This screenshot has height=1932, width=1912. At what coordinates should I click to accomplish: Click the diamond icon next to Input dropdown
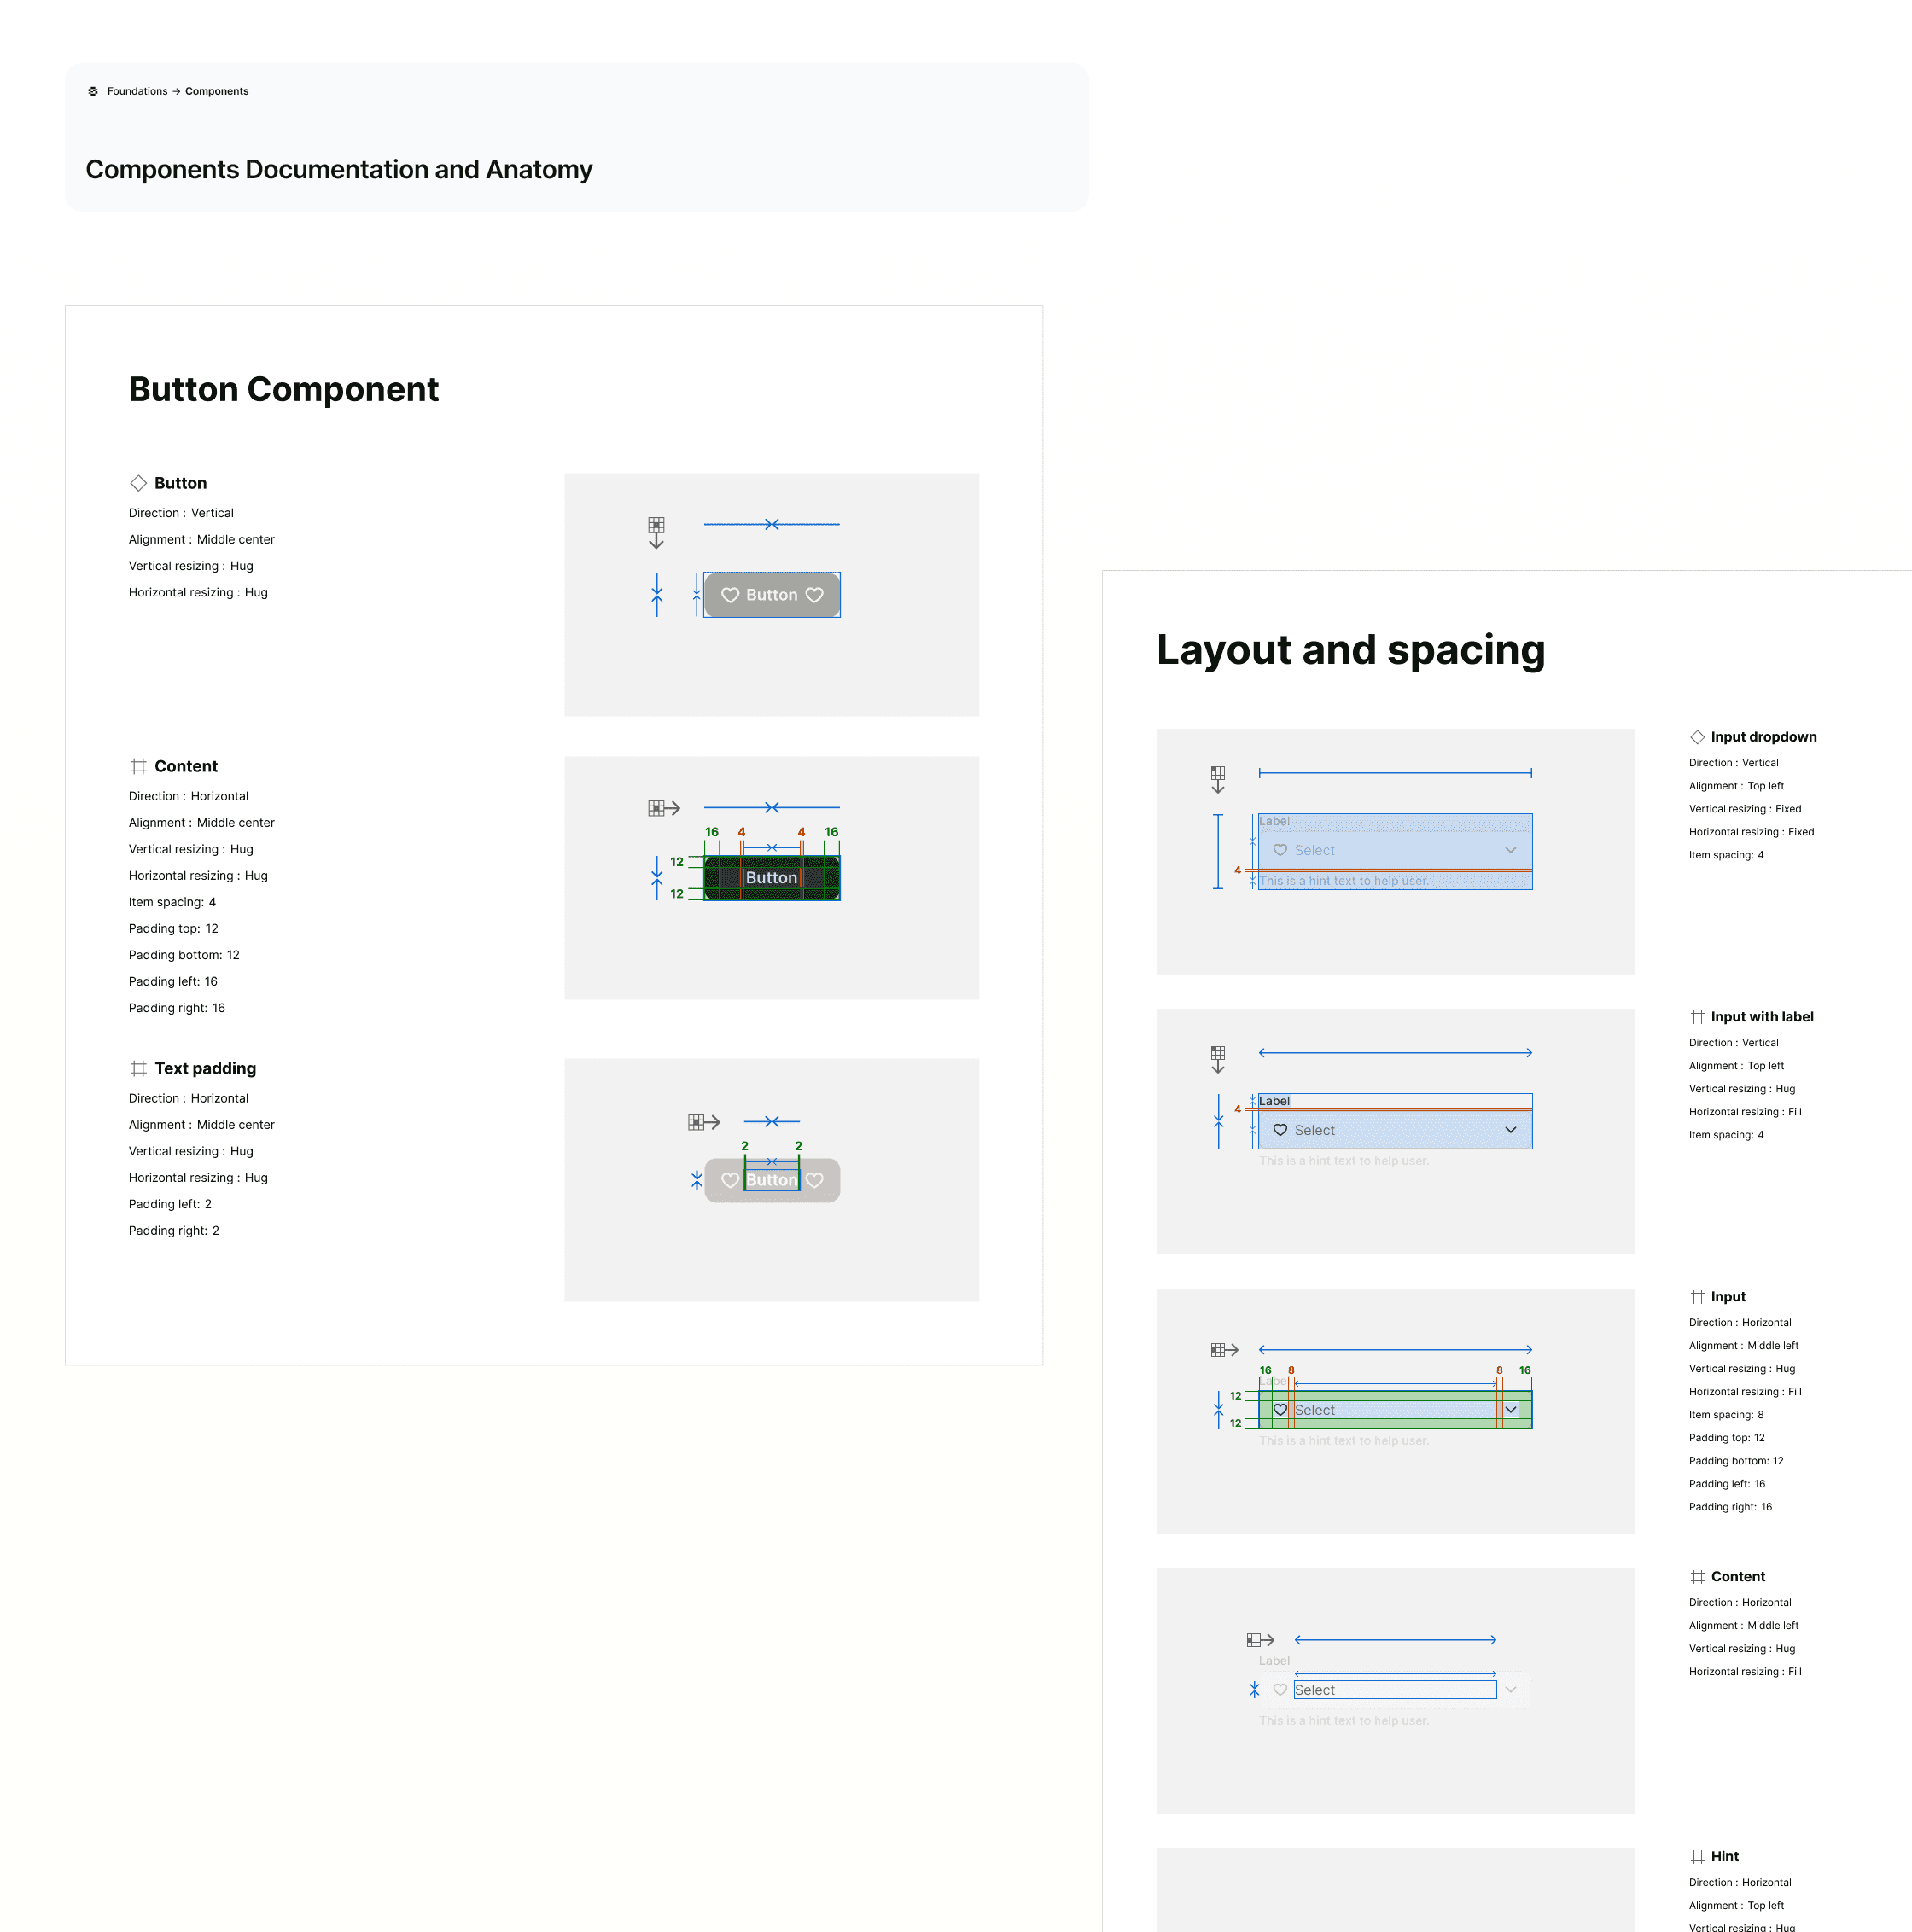1697,737
